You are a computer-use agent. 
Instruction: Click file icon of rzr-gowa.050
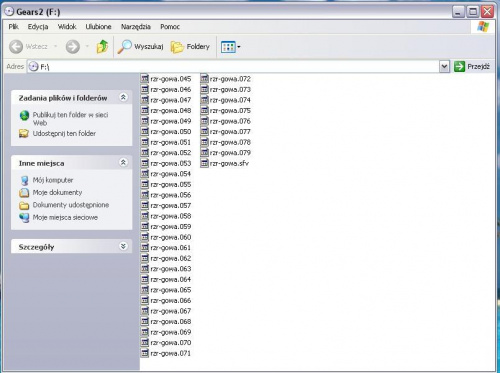coord(145,131)
